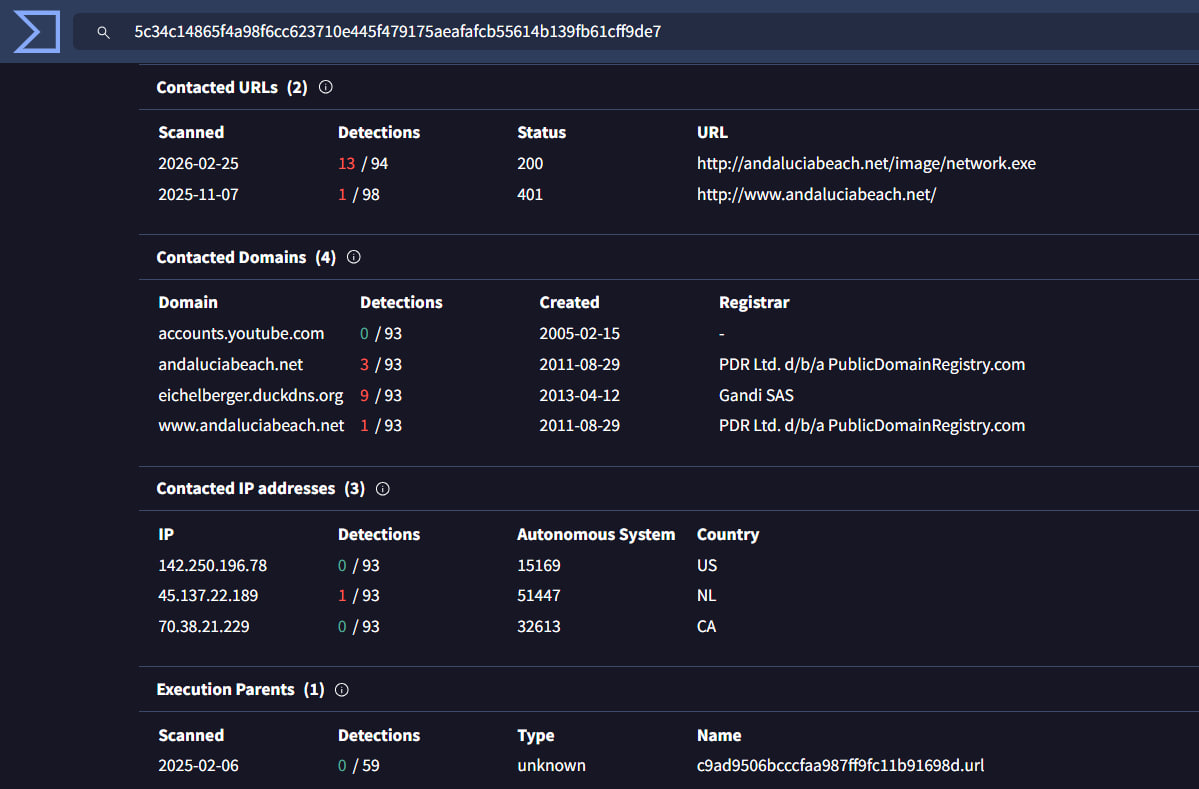Image resolution: width=1199 pixels, height=789 pixels.
Task: Select the accounts.youtube.com domain
Action: tap(241, 333)
